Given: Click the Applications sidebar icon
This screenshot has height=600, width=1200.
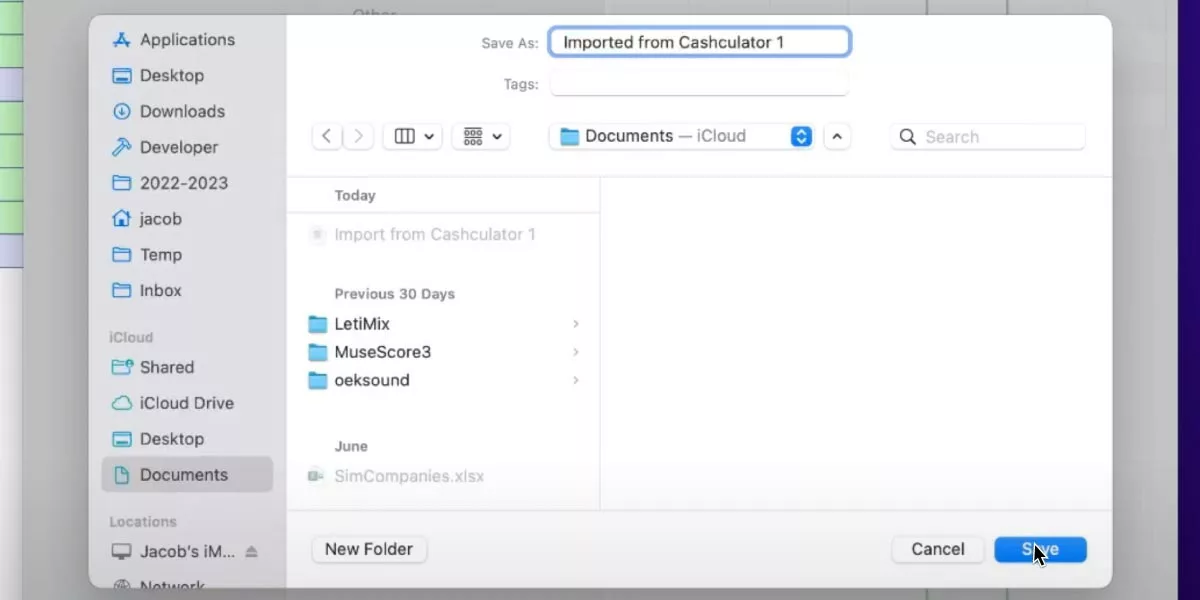Looking at the screenshot, I should (x=122, y=40).
